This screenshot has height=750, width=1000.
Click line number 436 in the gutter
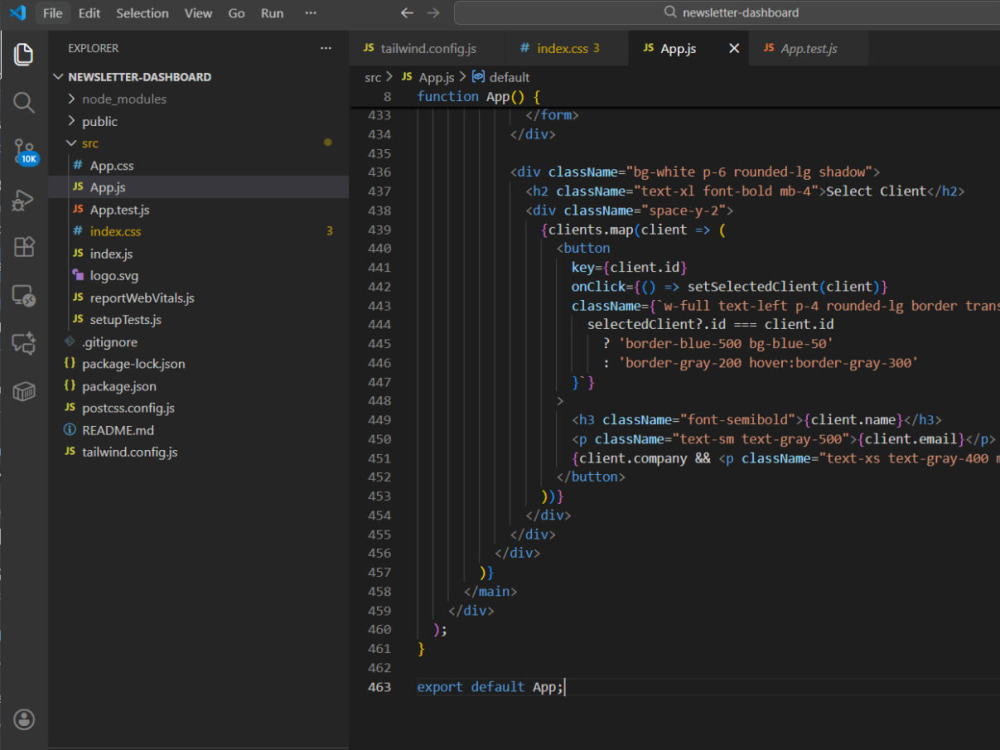[379, 172]
